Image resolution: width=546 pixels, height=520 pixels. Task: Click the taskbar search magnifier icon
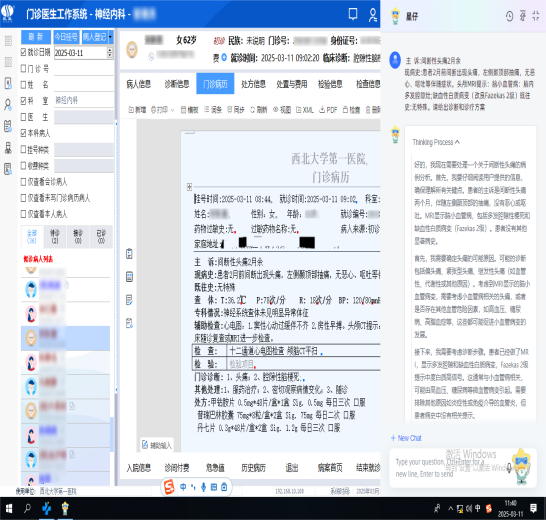(x=27, y=509)
